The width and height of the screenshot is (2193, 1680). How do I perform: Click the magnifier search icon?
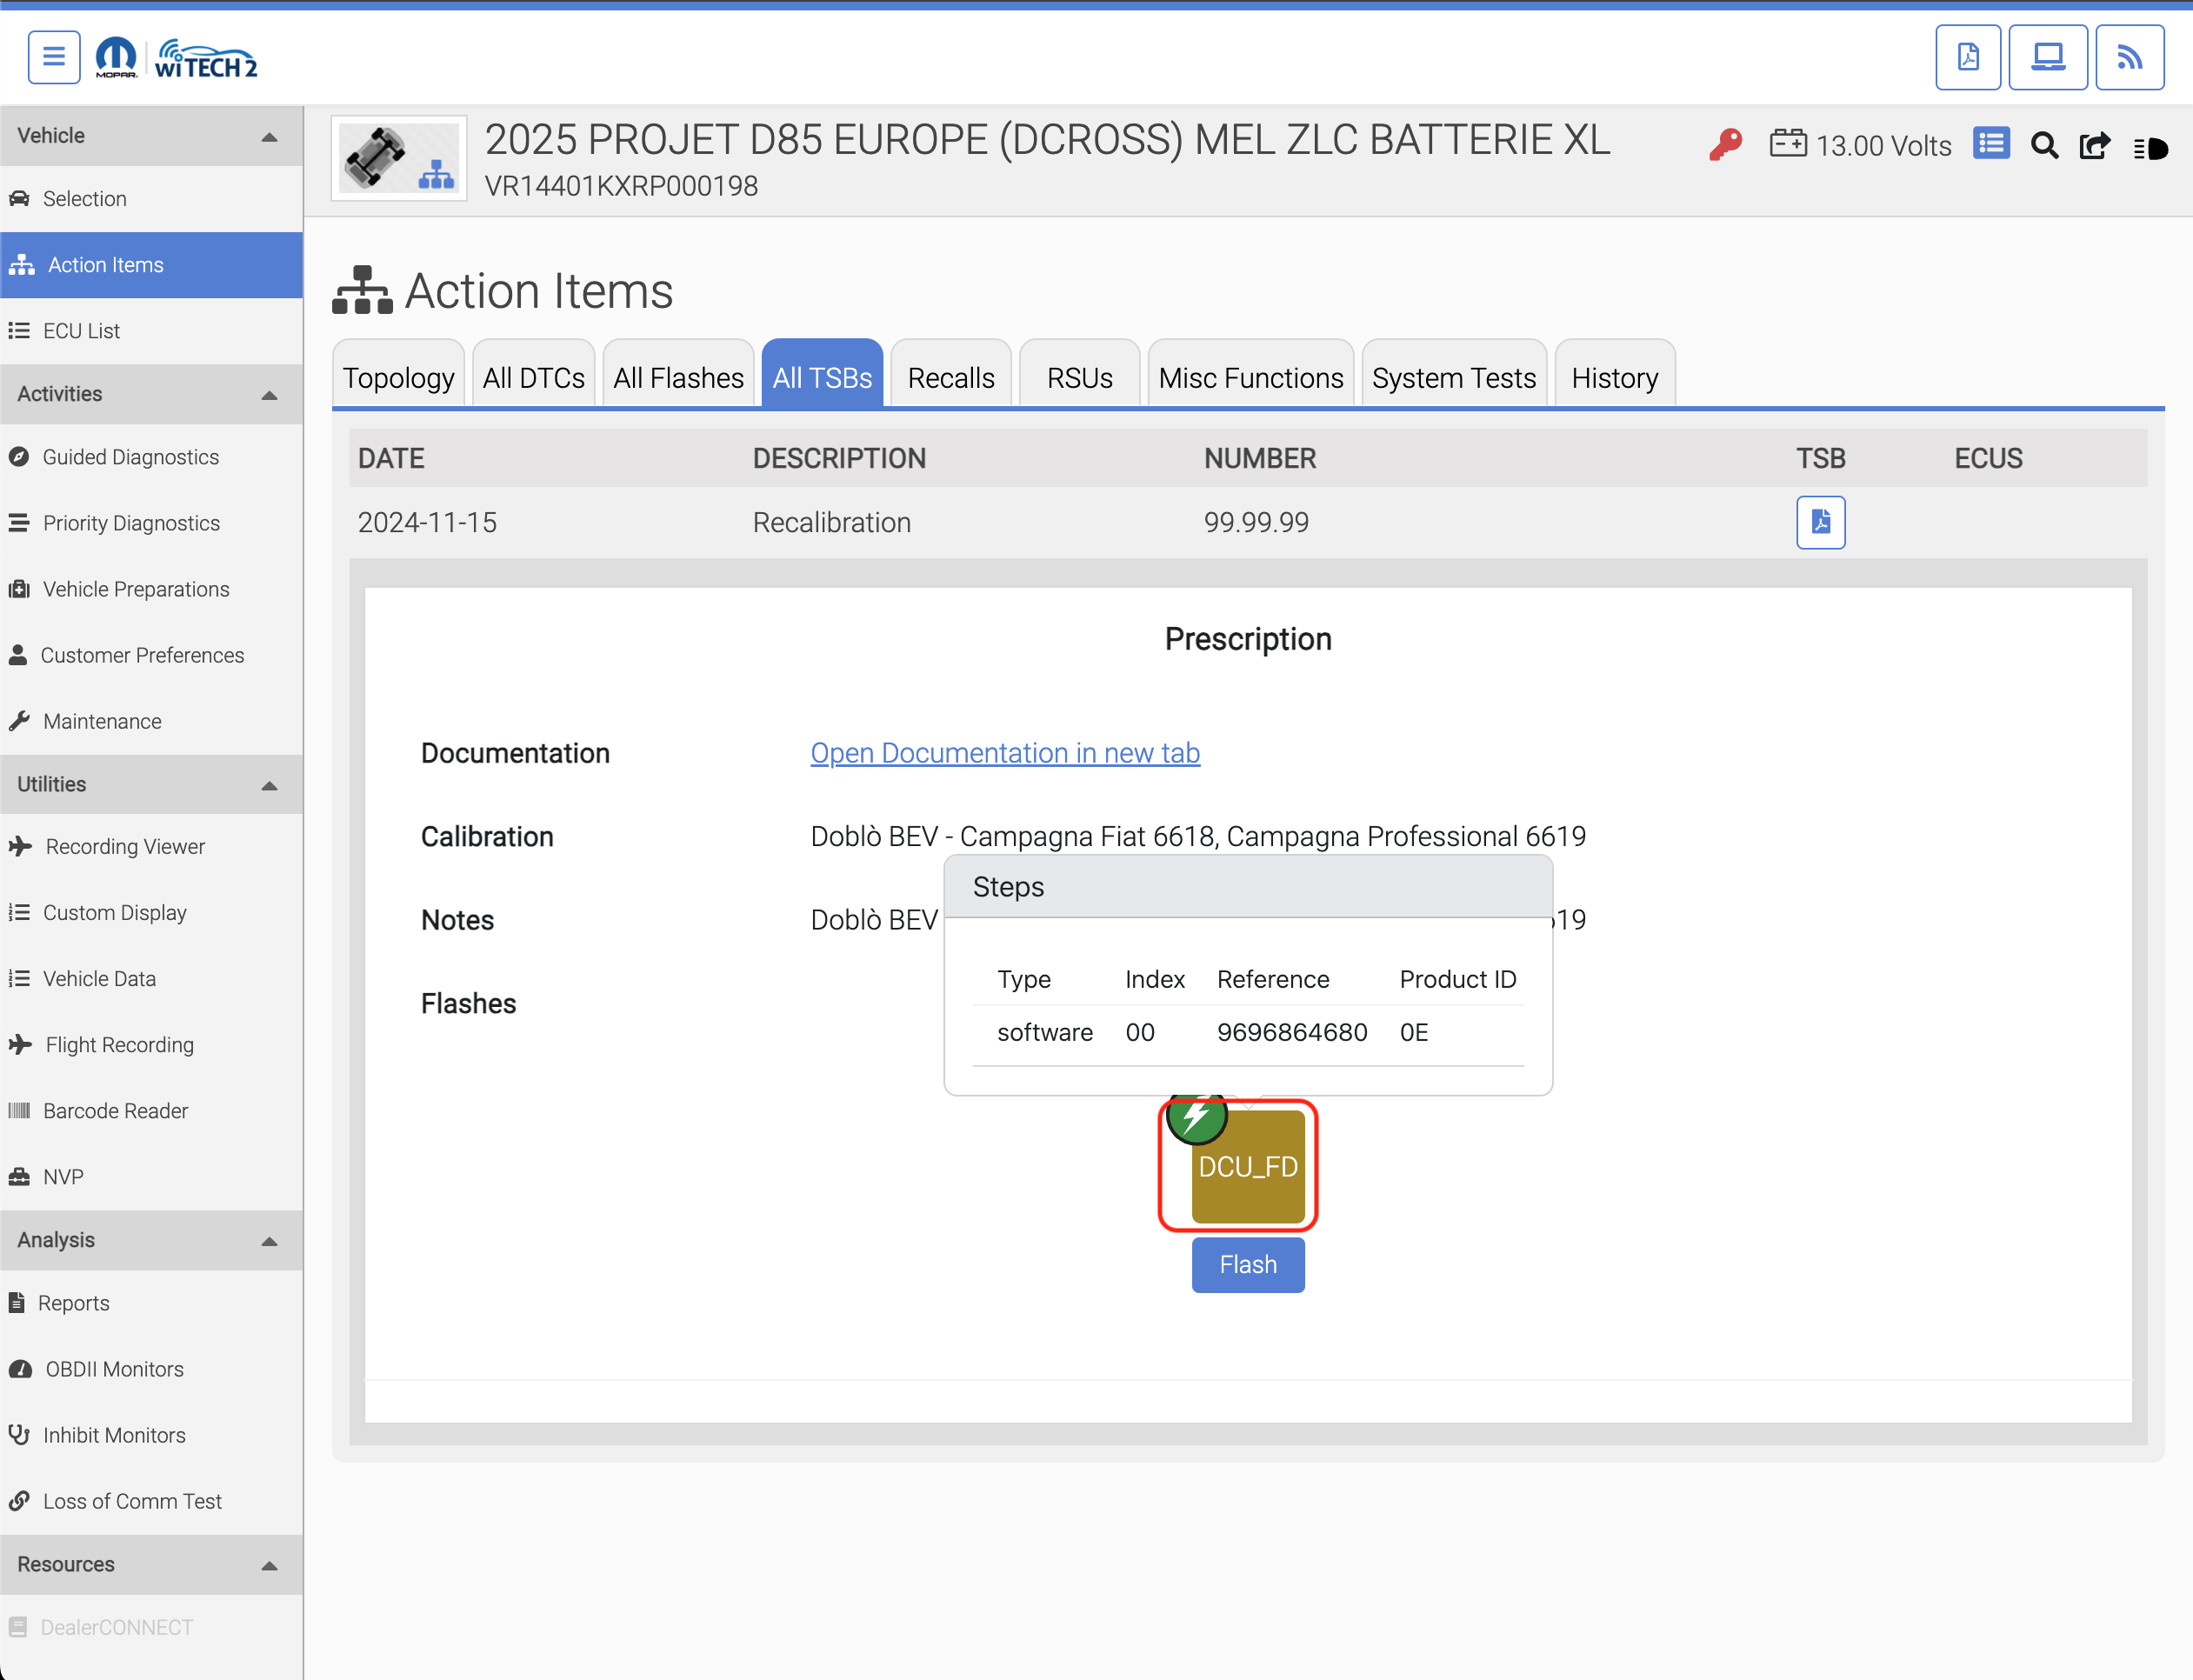click(2044, 146)
